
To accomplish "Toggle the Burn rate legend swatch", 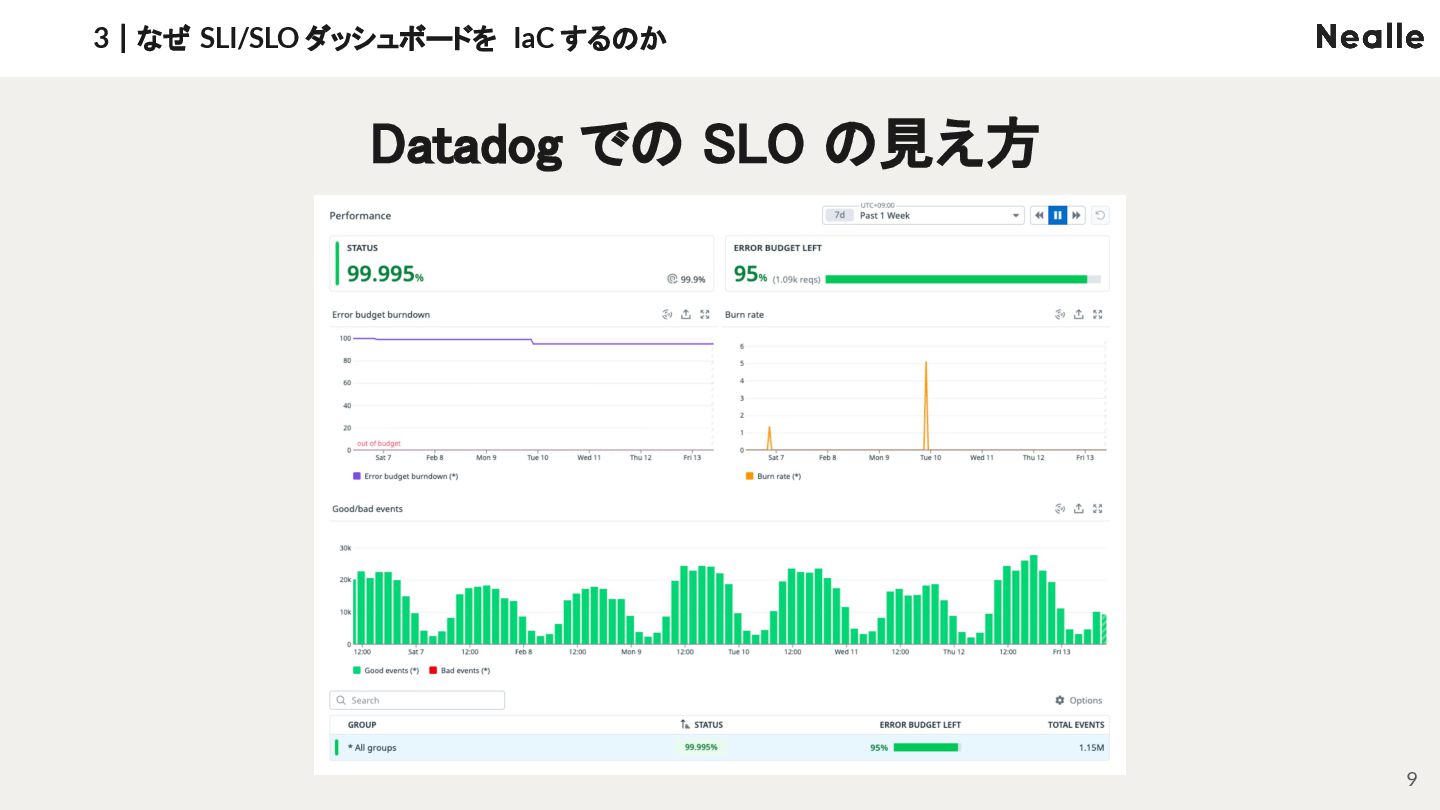I will pyautogui.click(x=750, y=476).
